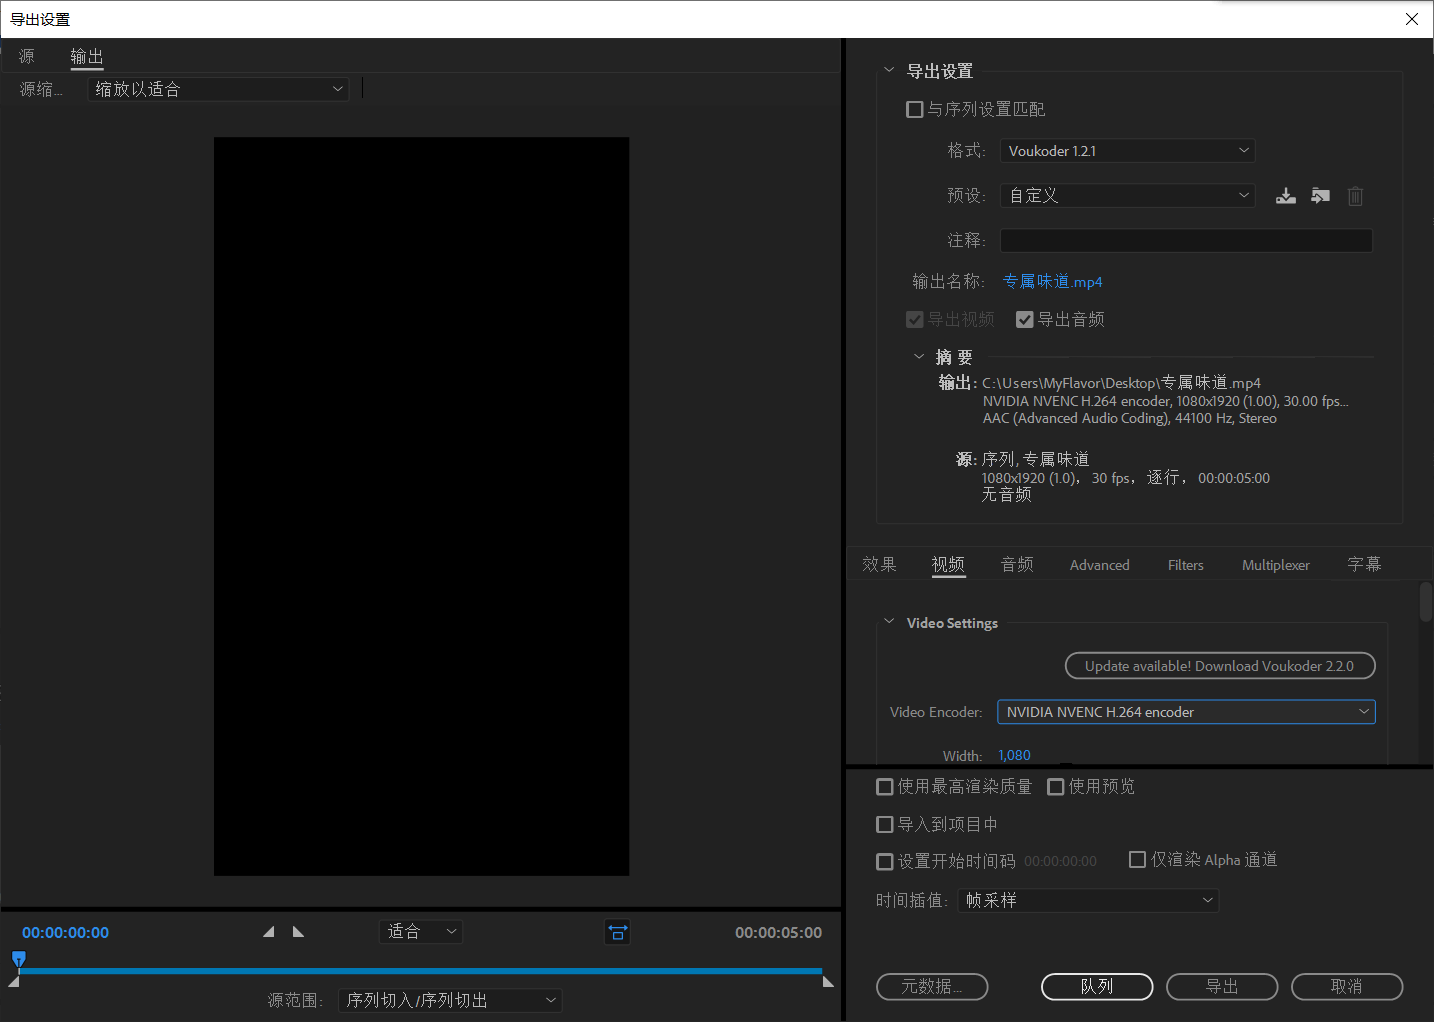The width and height of the screenshot is (1434, 1022).
Task: Enable 使用最高渲染质量 checkbox
Action: pyautogui.click(x=884, y=787)
